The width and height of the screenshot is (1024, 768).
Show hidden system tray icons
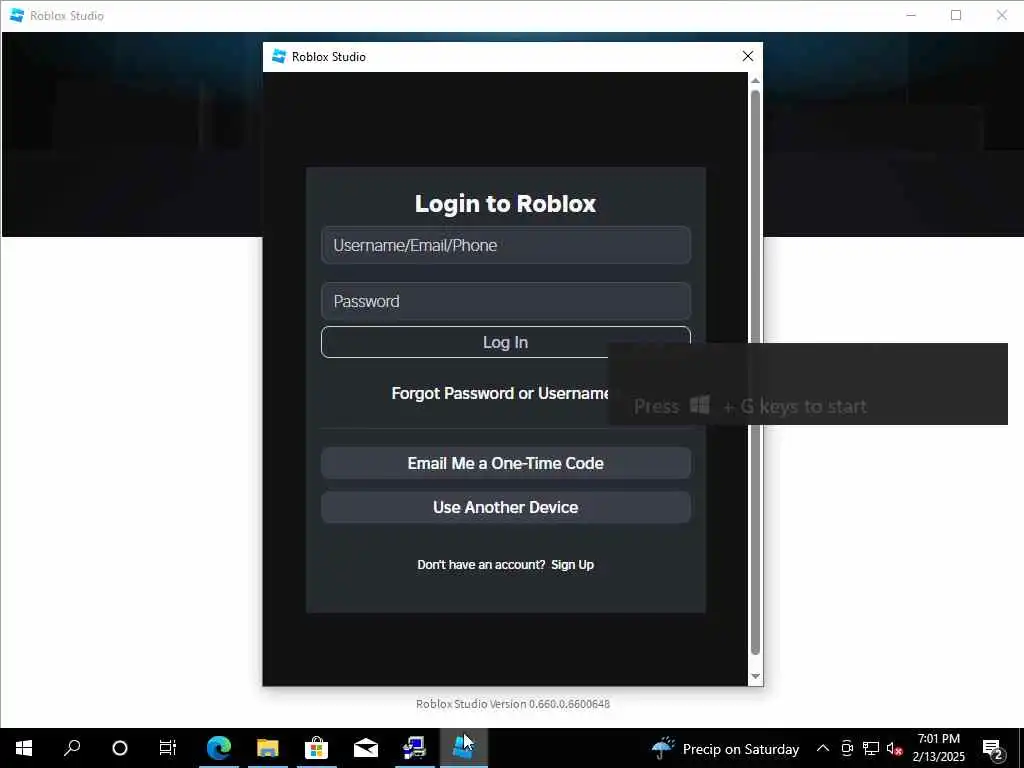point(823,748)
